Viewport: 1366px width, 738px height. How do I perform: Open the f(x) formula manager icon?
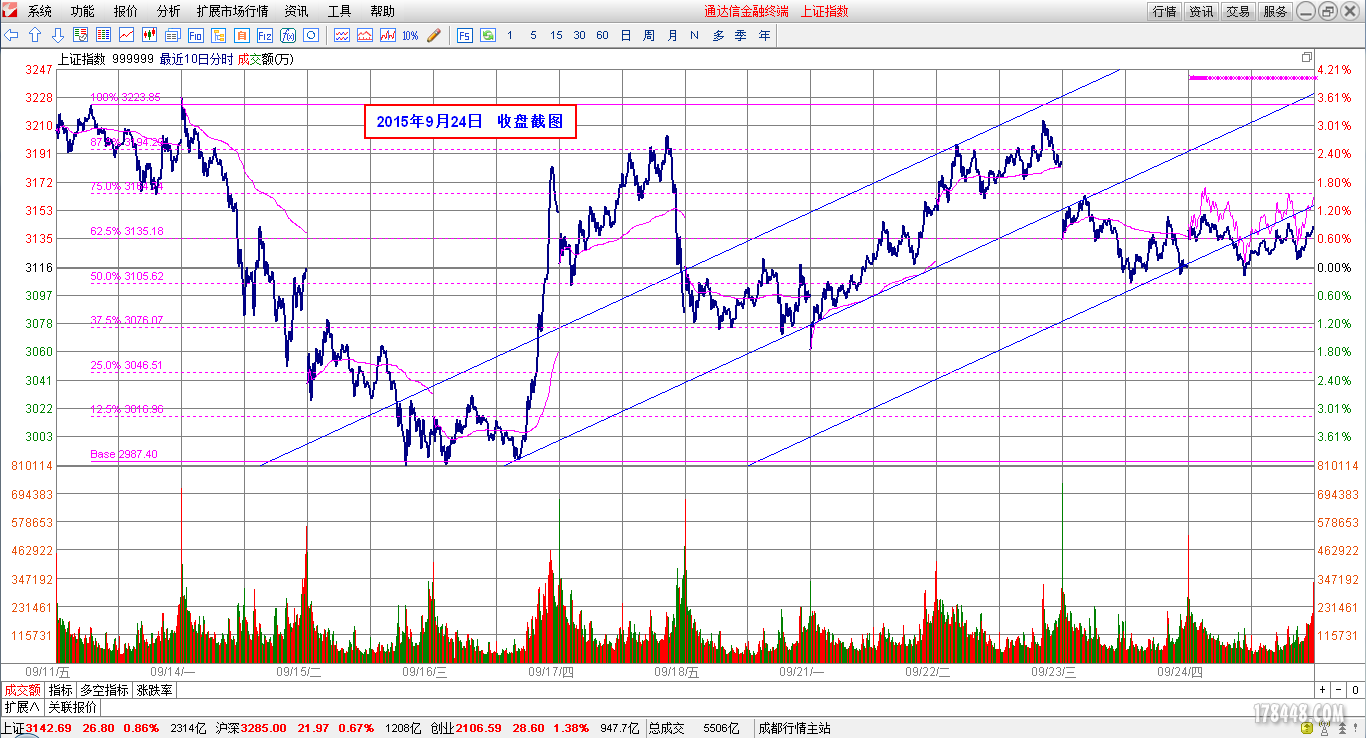click(287, 35)
